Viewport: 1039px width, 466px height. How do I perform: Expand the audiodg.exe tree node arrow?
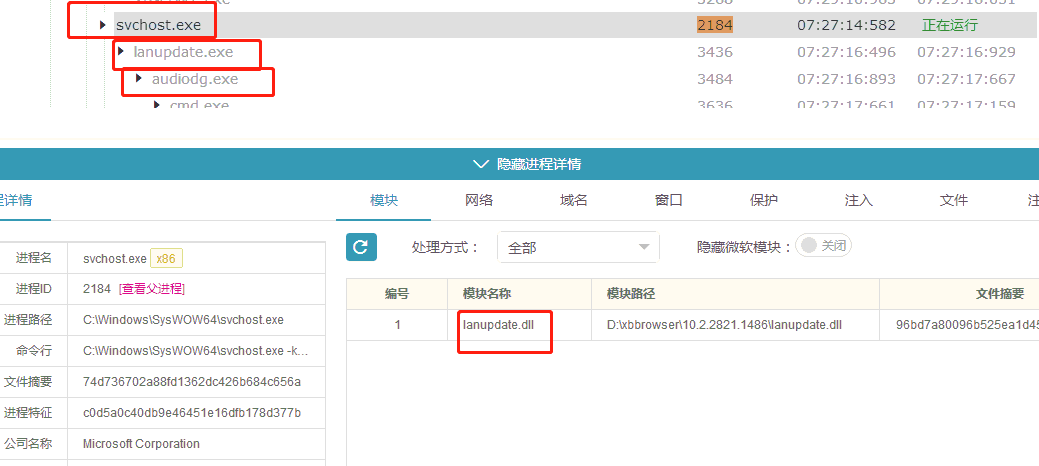pyautogui.click(x=139, y=79)
